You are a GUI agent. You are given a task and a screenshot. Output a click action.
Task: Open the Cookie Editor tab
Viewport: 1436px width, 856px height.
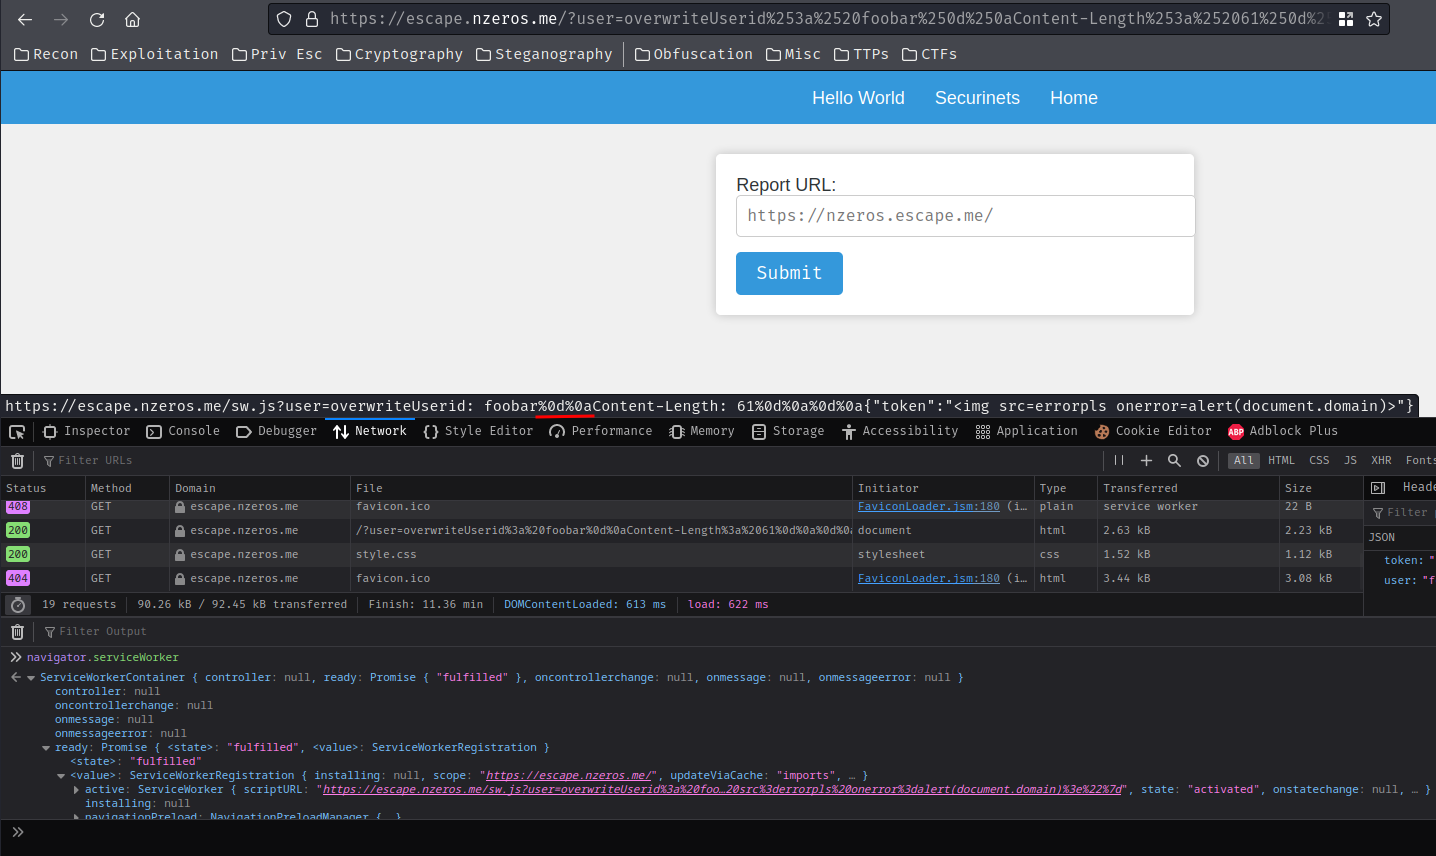tap(1153, 432)
